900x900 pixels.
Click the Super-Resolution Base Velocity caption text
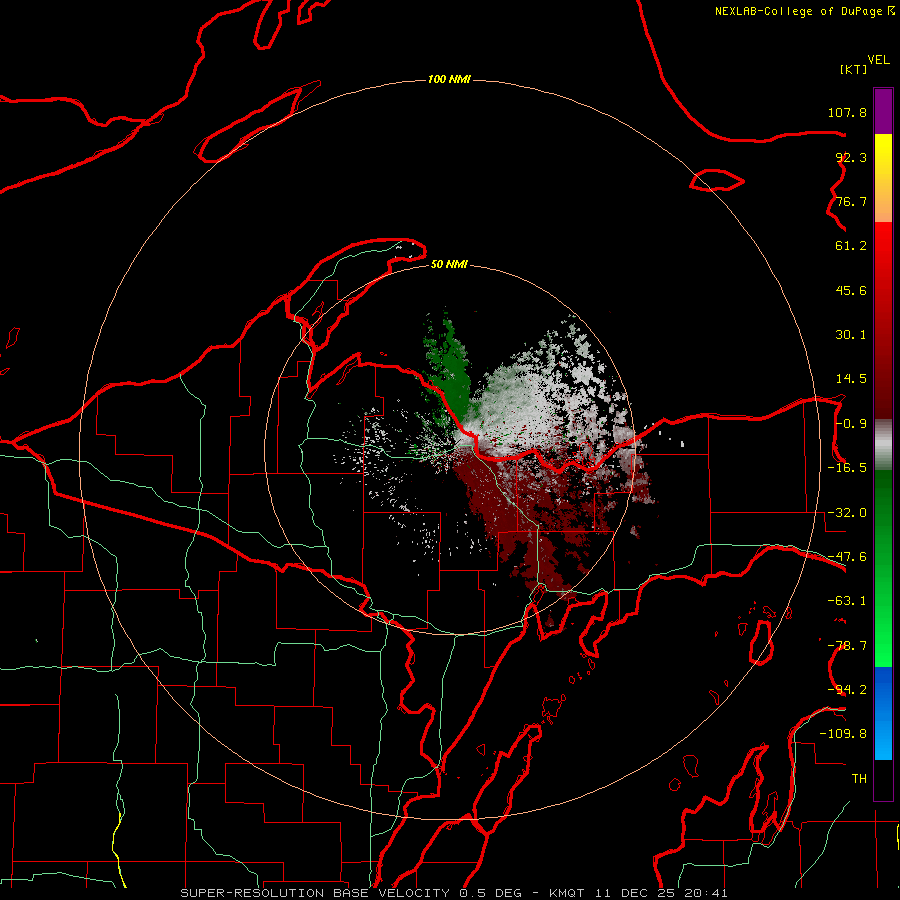pyautogui.click(x=453, y=893)
